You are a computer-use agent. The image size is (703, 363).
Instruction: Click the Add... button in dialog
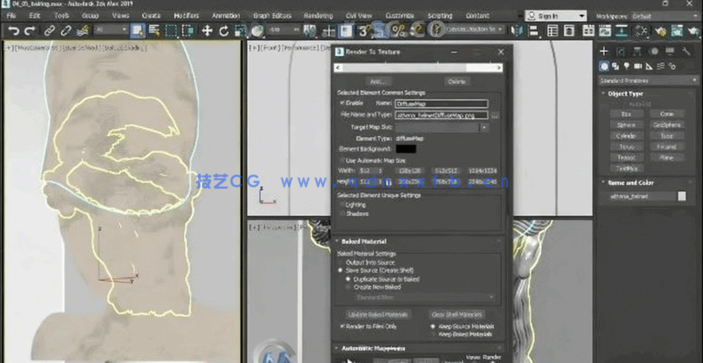(378, 82)
